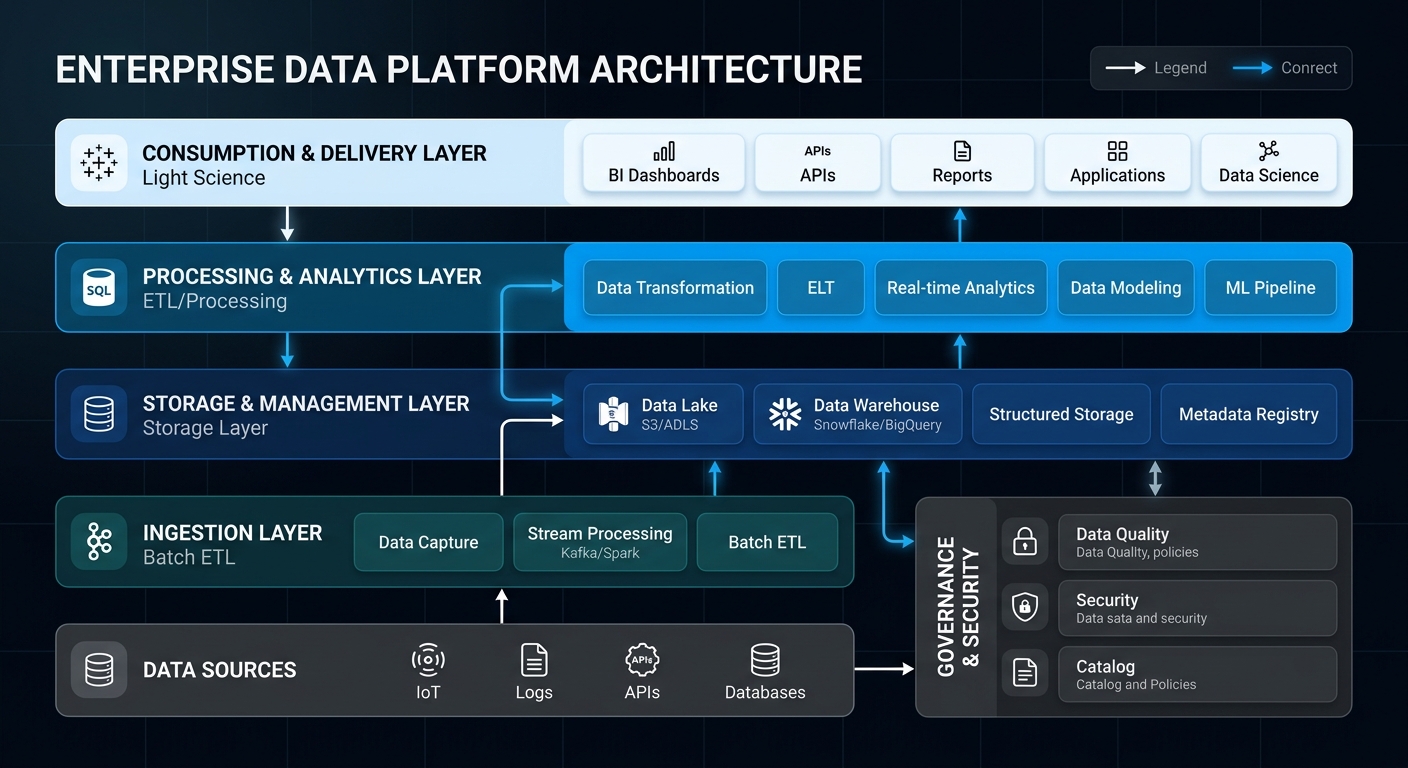The height and width of the screenshot is (768, 1408).
Task: Click the IoT sensor icon
Action: click(428, 660)
